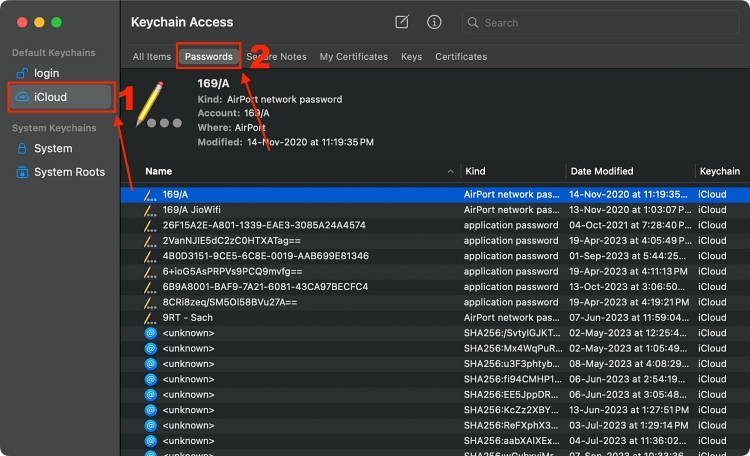Click kind cell SHA256:aabXAIXEx...

point(511,441)
